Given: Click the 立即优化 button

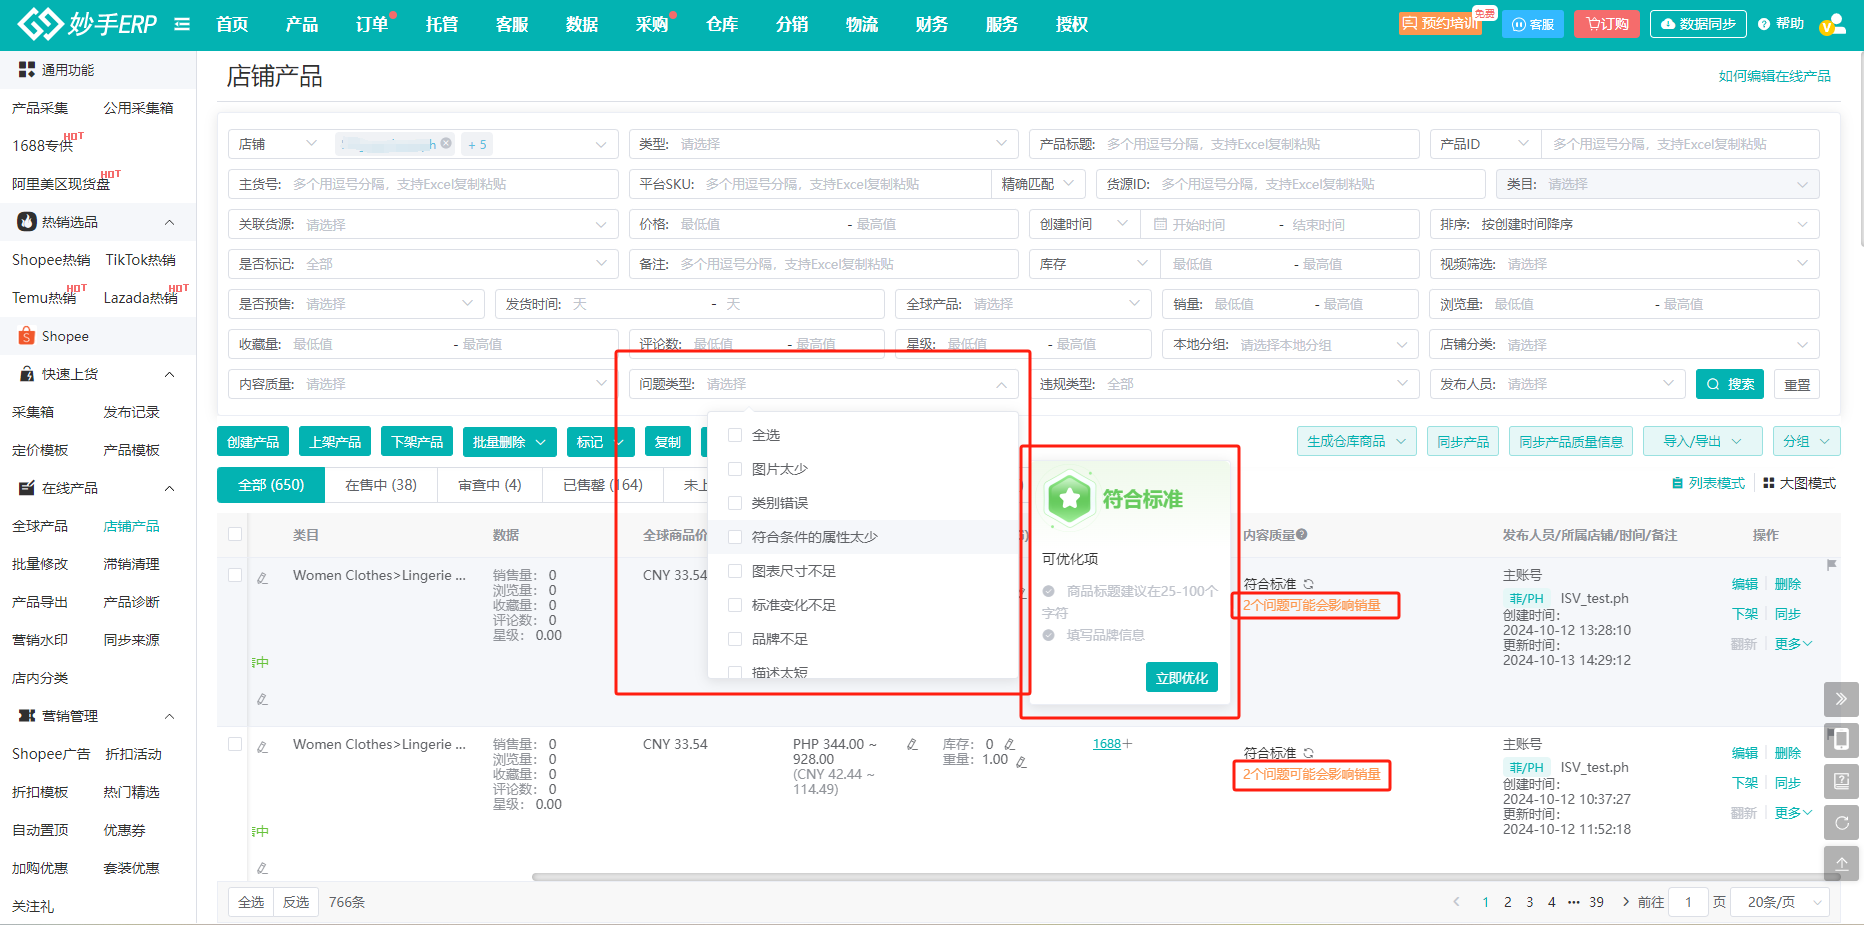Looking at the screenshot, I should [1181, 678].
